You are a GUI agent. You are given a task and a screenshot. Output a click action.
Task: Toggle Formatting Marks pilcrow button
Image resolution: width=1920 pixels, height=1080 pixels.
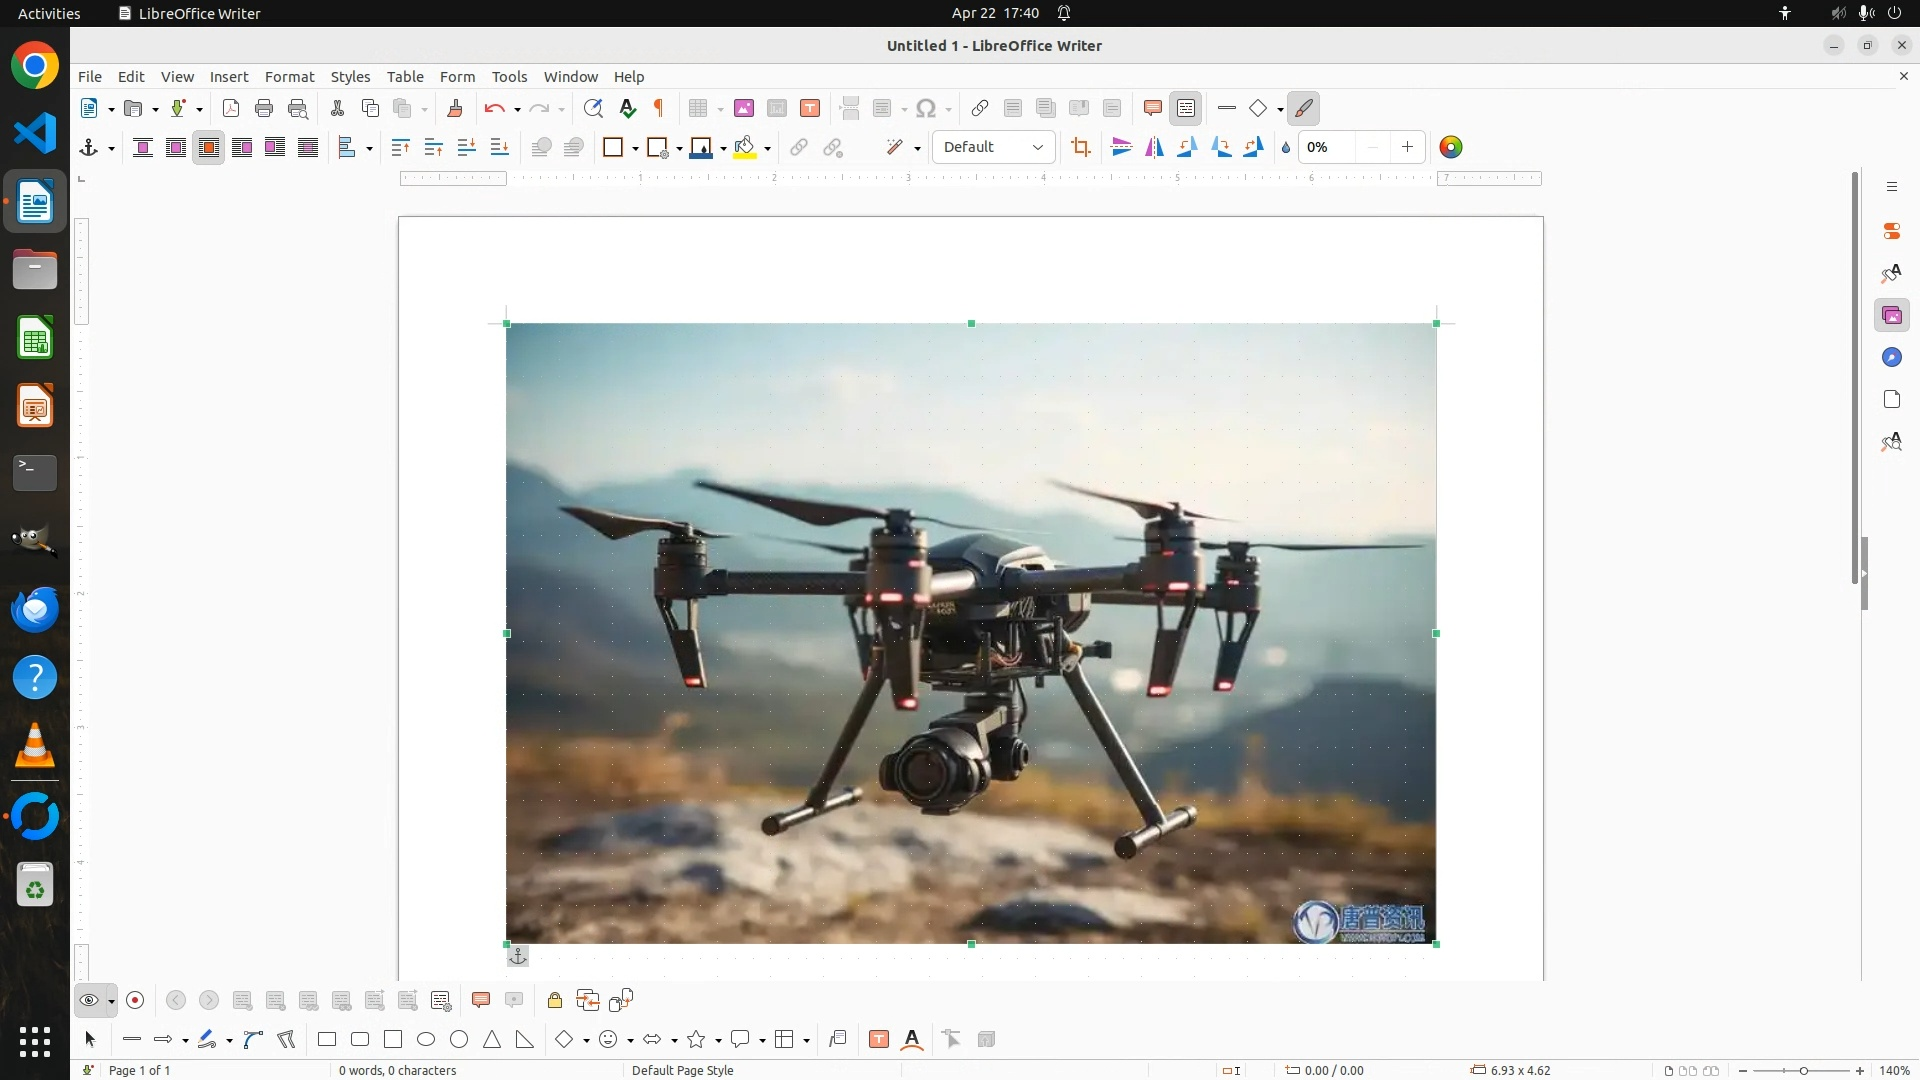659,108
